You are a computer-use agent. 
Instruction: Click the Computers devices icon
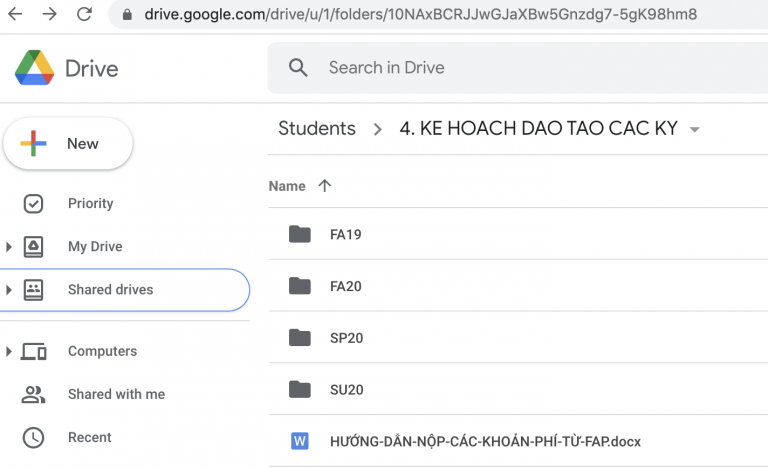(x=33, y=352)
